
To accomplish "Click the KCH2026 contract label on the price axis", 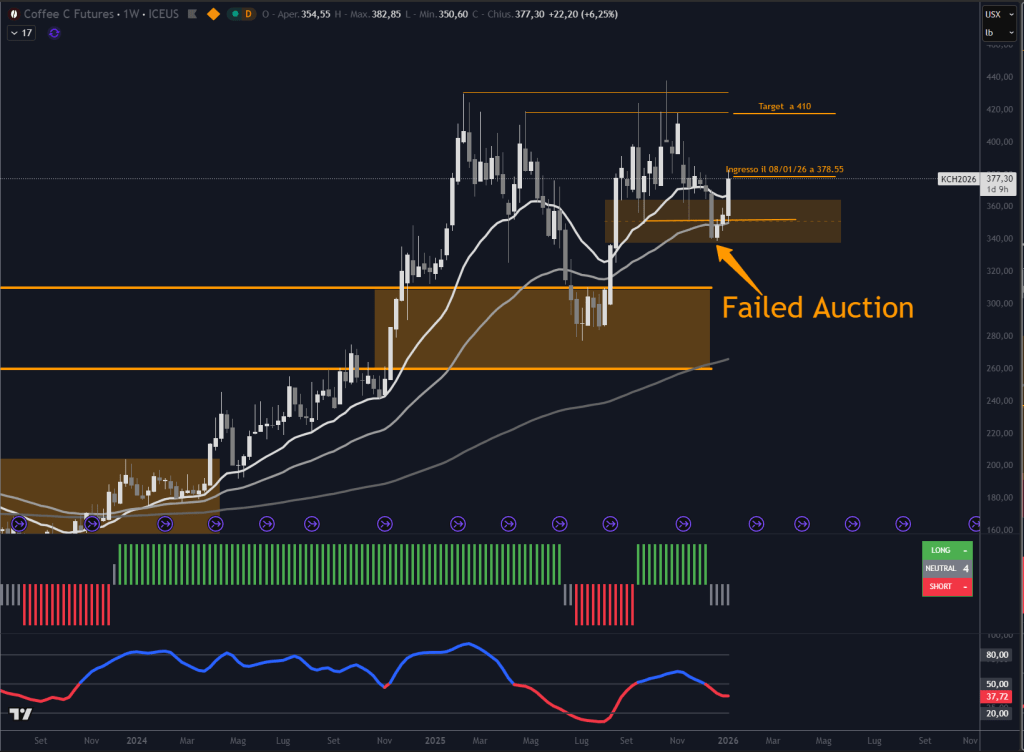I will click(x=957, y=178).
